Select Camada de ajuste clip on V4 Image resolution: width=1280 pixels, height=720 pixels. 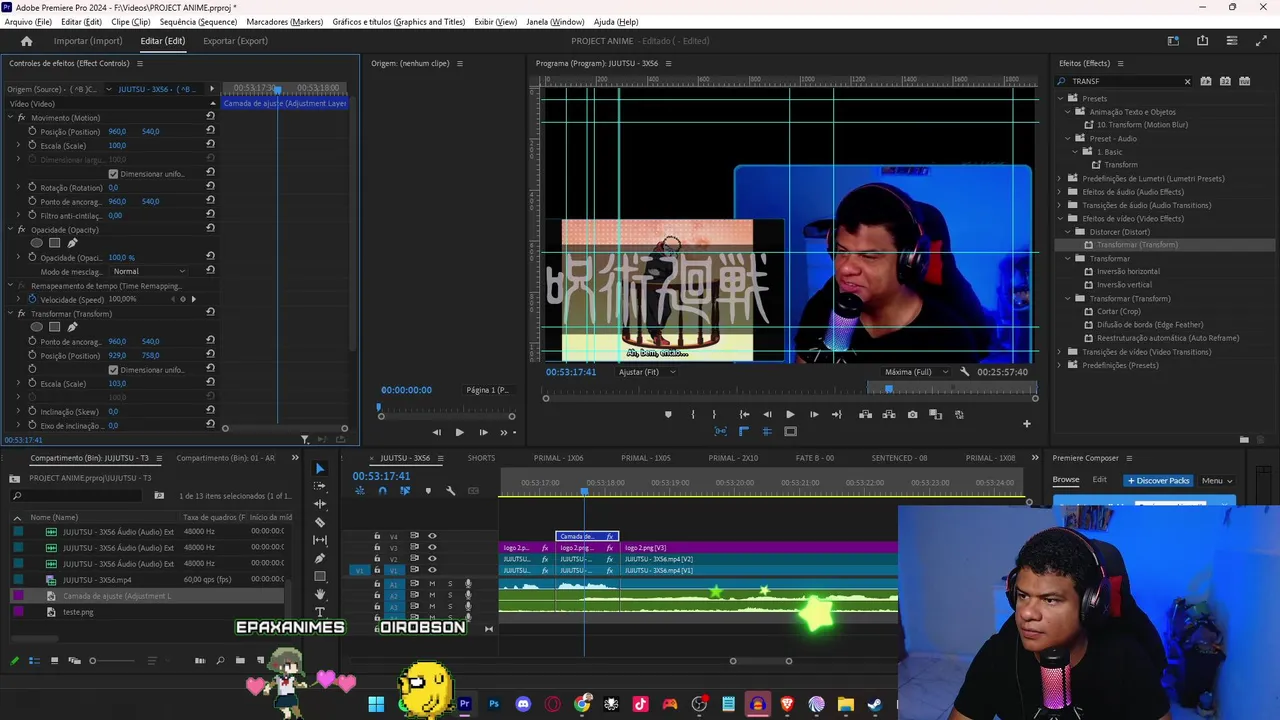pyautogui.click(x=587, y=537)
